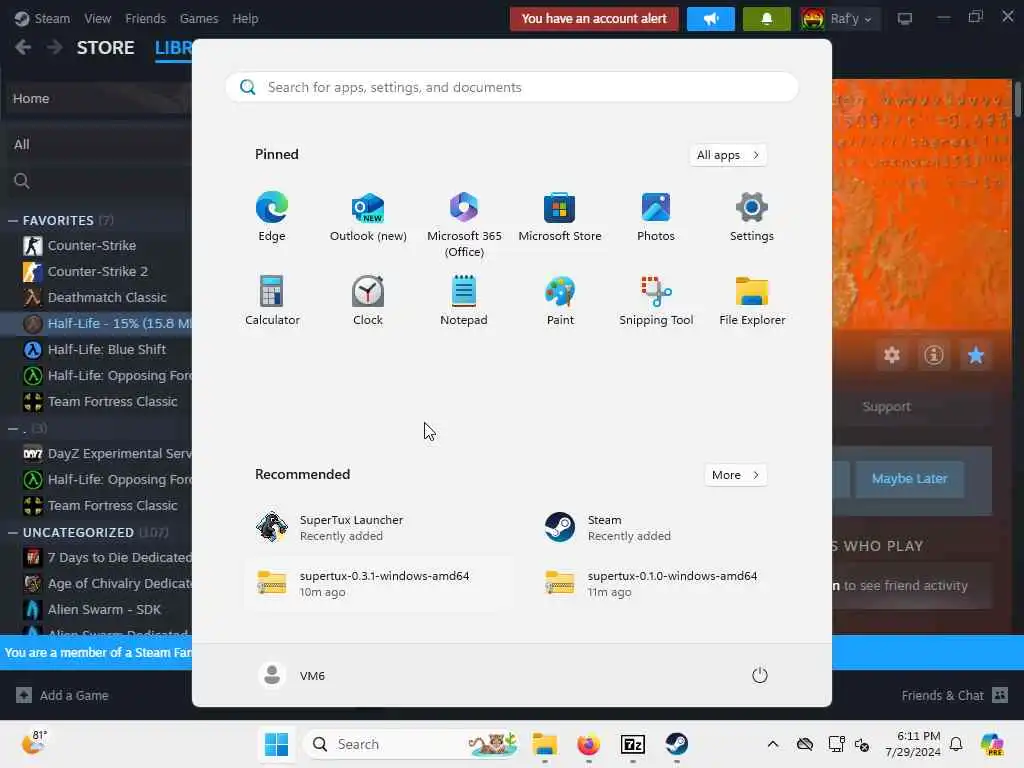1024x768 pixels.
Task: Open taskbar clock showing 6:11 PM
Action: point(913,744)
